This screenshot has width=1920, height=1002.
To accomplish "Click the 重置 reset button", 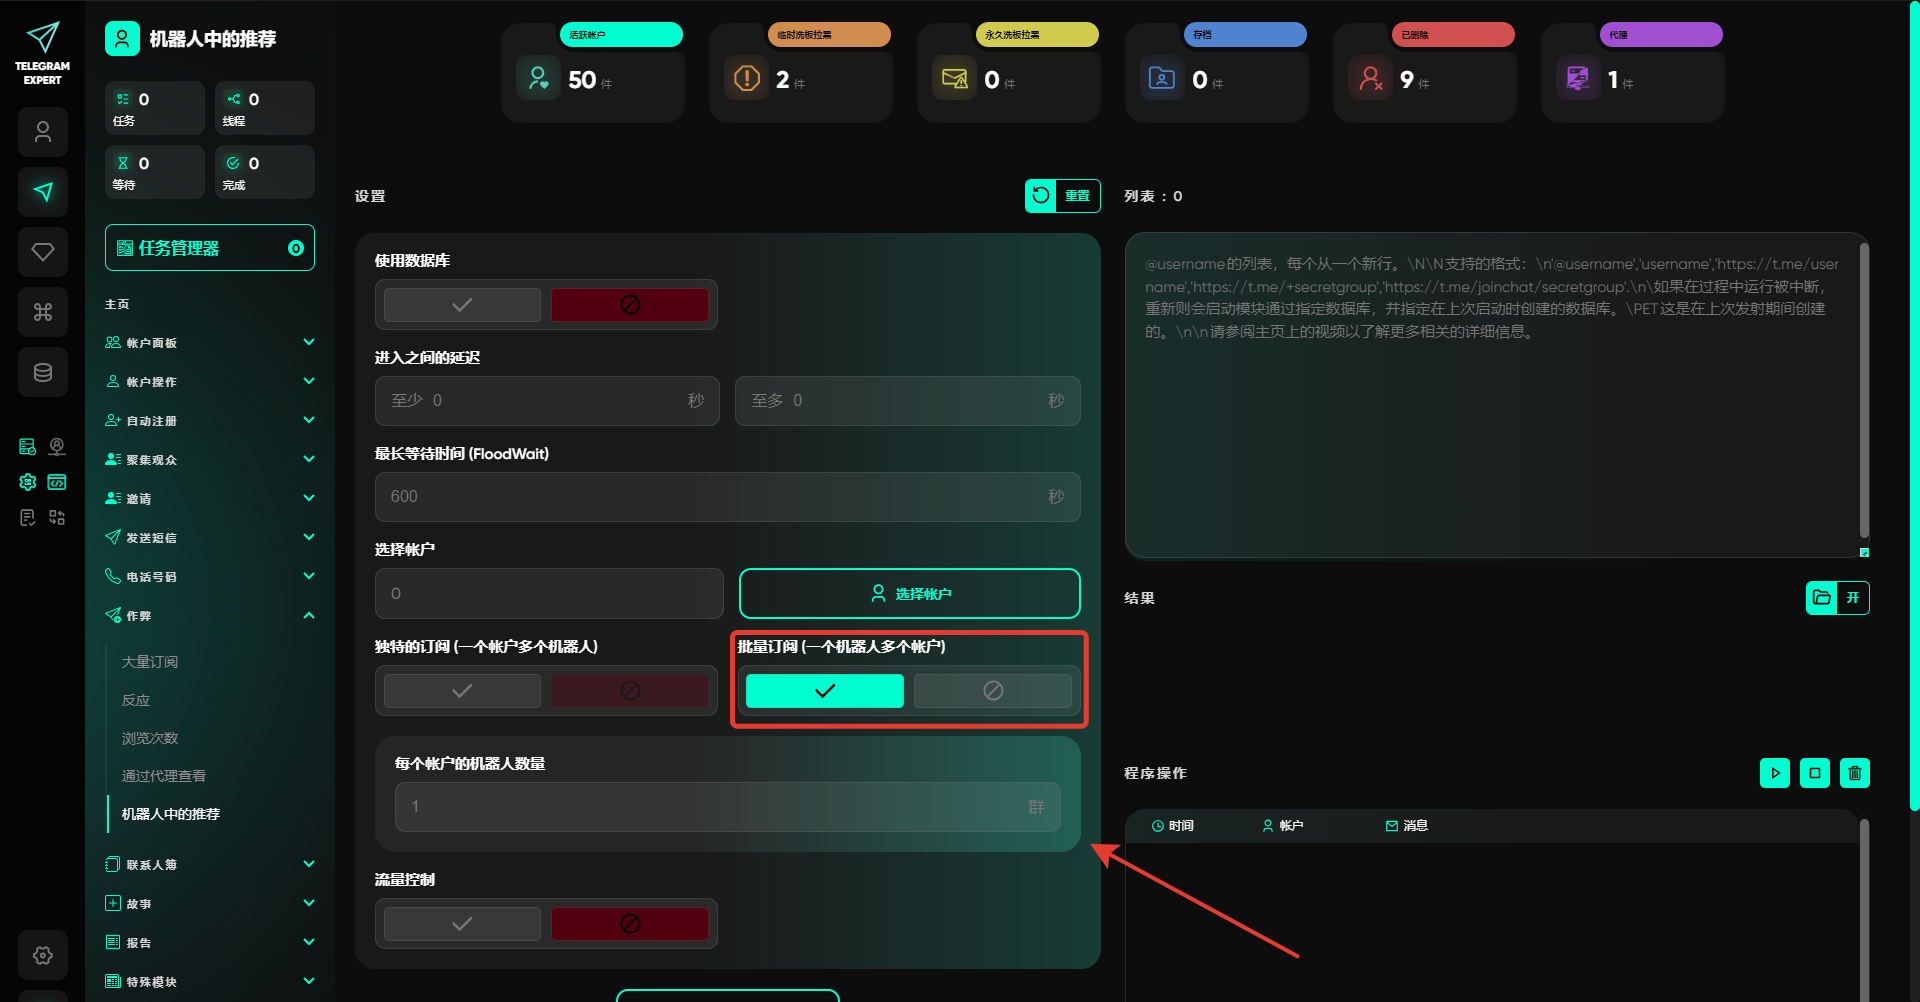I will (x=1062, y=196).
